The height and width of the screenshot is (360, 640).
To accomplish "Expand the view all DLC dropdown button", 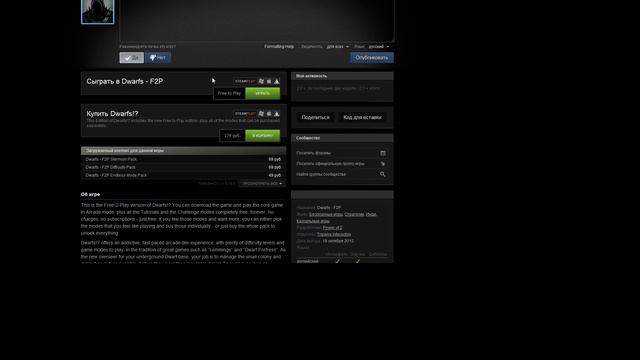I will 262,184.
